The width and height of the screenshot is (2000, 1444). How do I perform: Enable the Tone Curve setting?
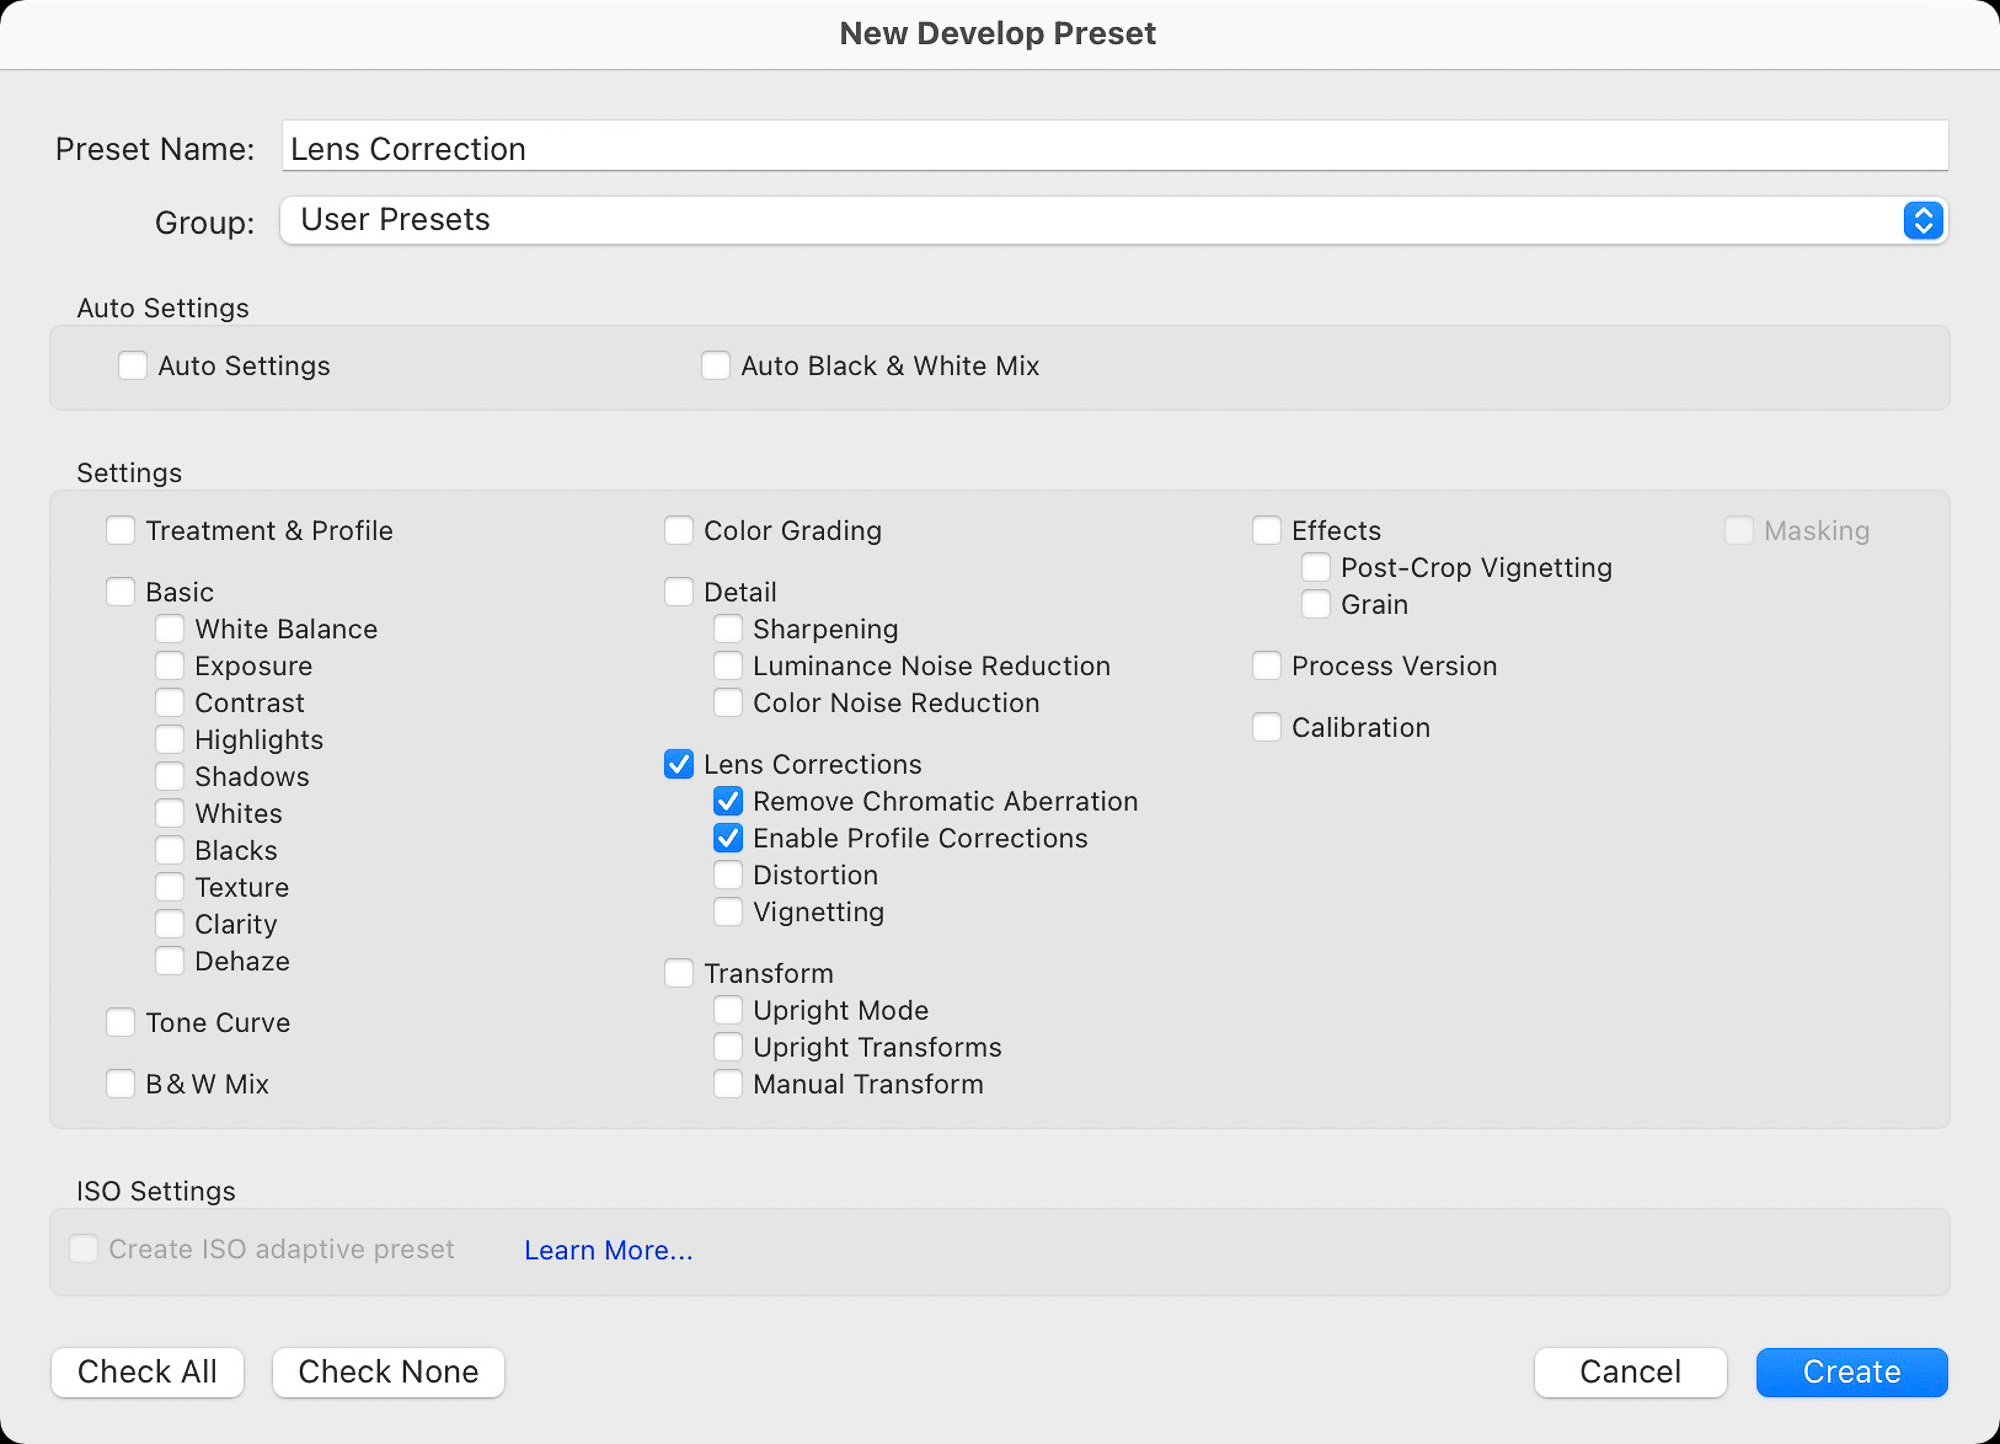click(120, 1022)
